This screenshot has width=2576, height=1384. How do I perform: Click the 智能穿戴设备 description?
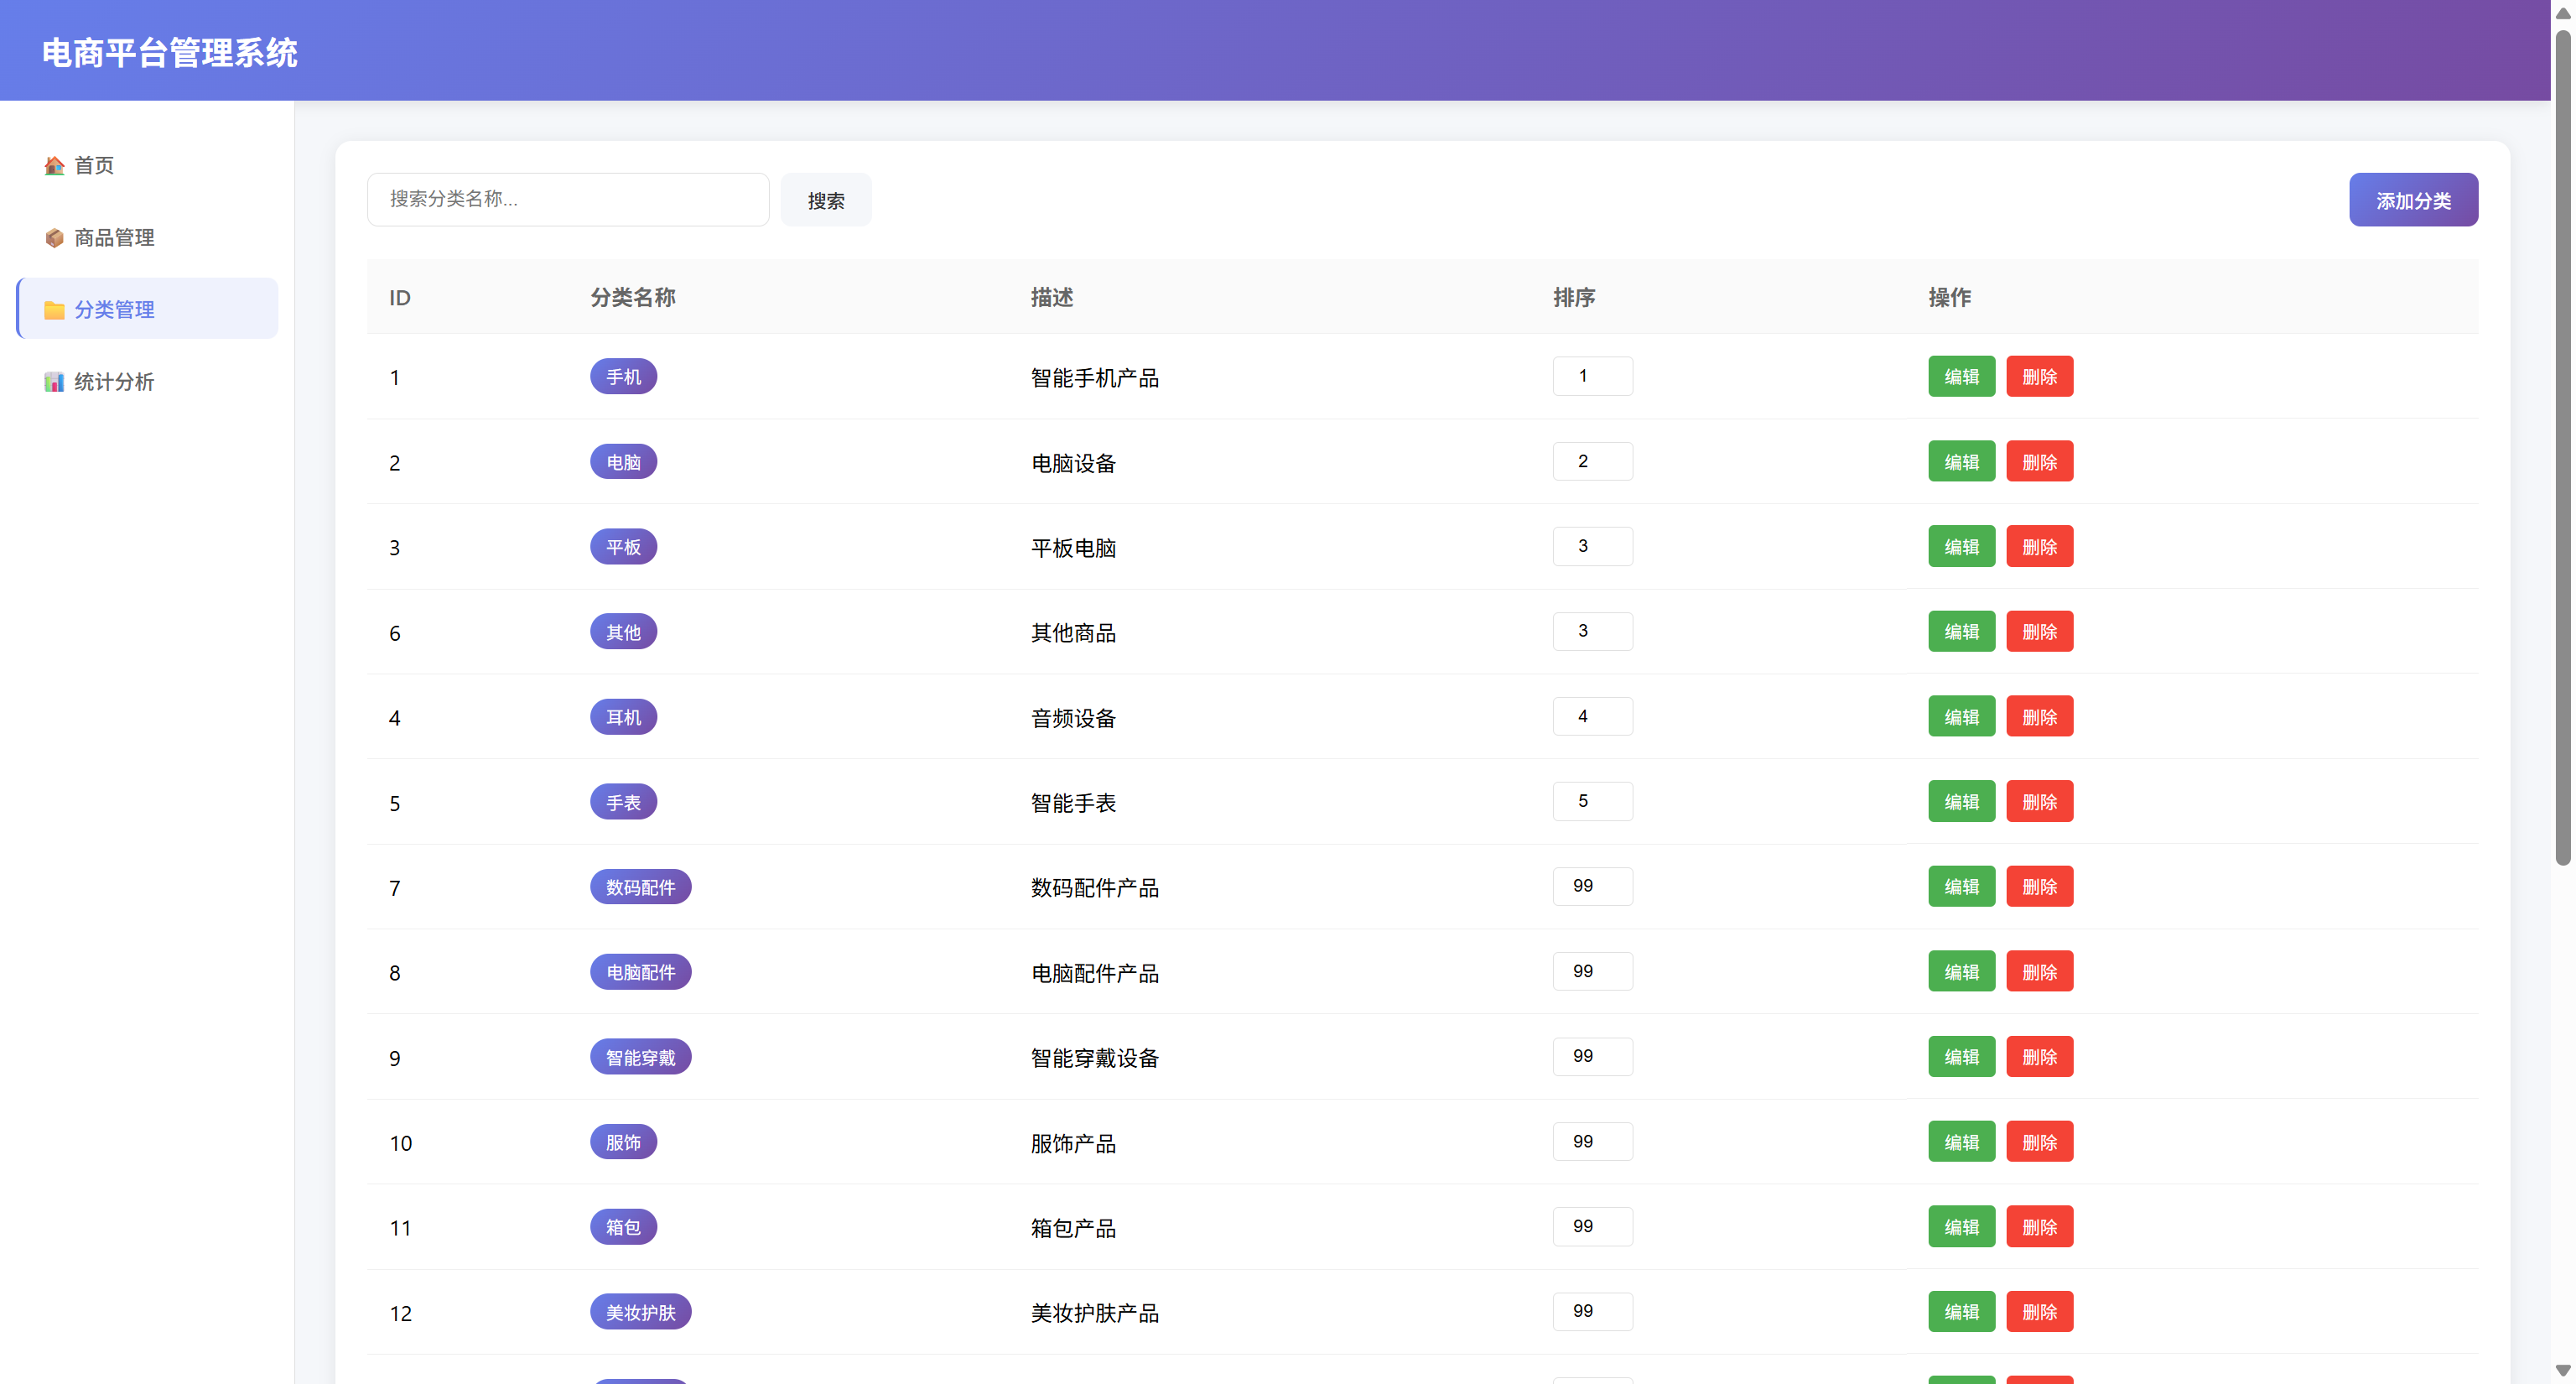point(1095,1058)
